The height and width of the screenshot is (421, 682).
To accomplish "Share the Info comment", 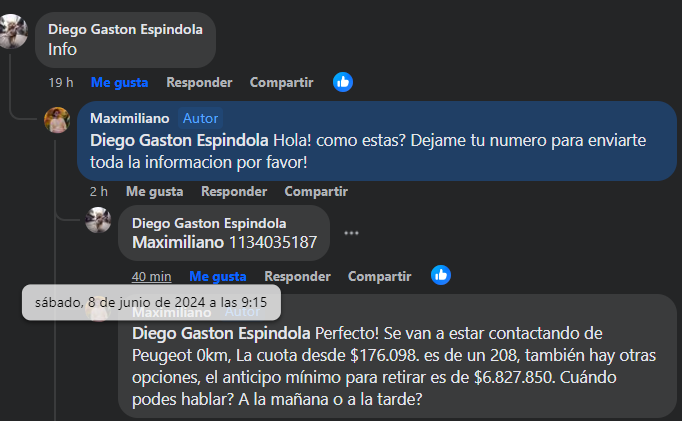I will [281, 82].
